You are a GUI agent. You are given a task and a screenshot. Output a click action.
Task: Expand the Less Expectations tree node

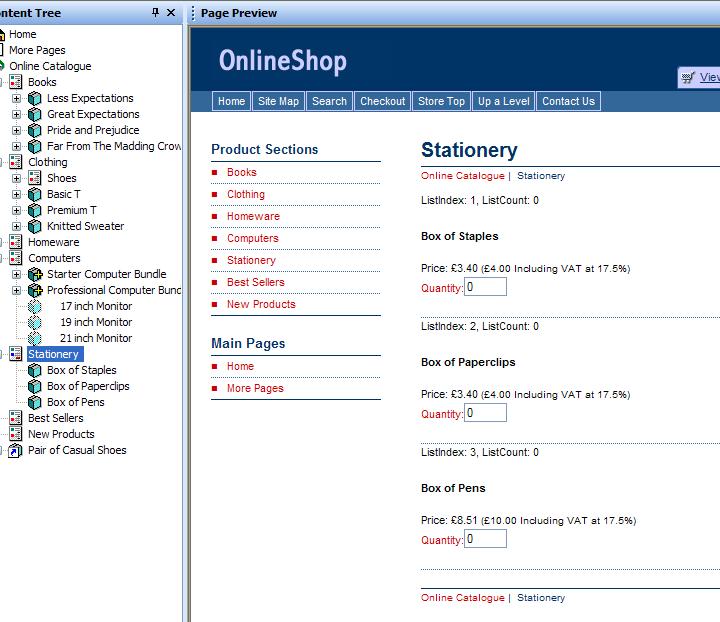click(x=16, y=98)
